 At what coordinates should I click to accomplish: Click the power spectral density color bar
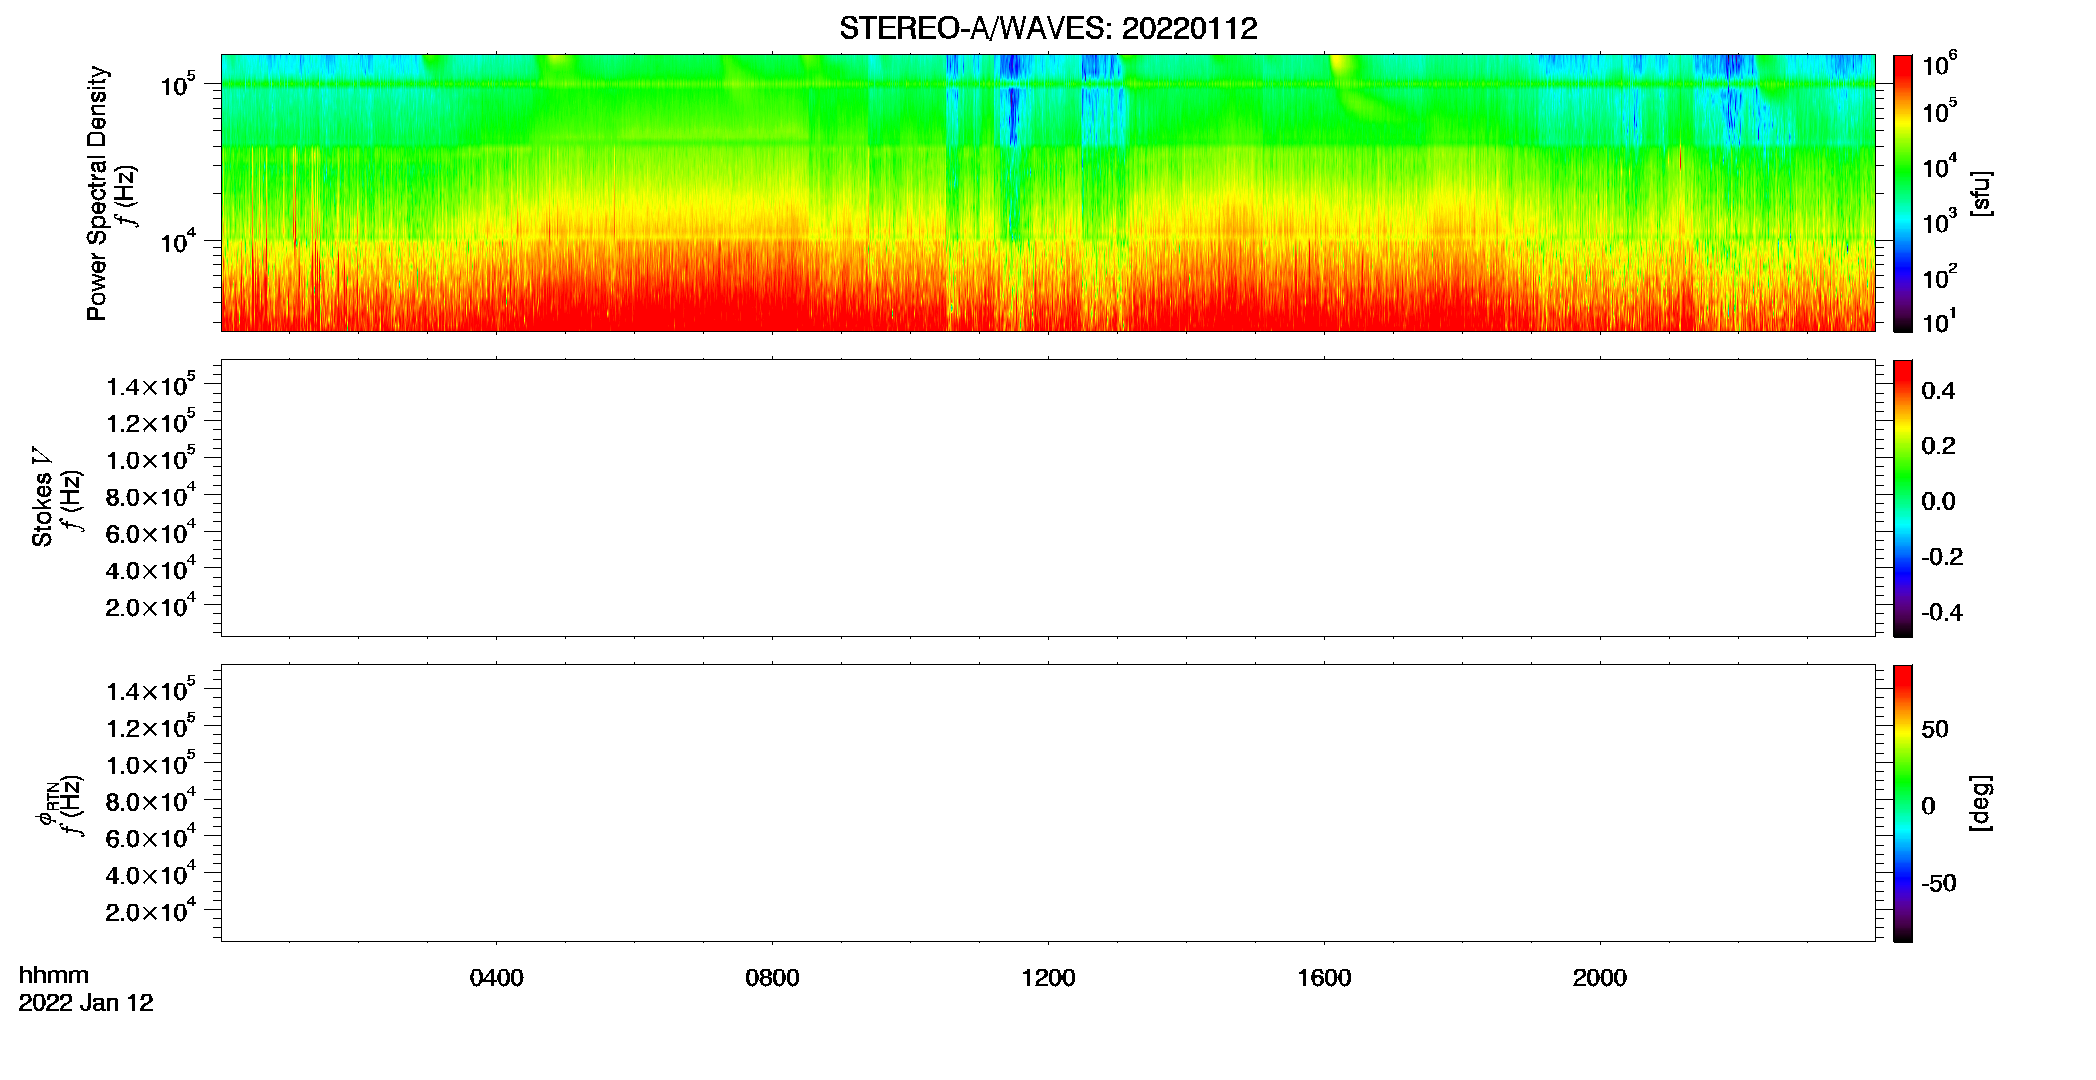pos(1903,193)
